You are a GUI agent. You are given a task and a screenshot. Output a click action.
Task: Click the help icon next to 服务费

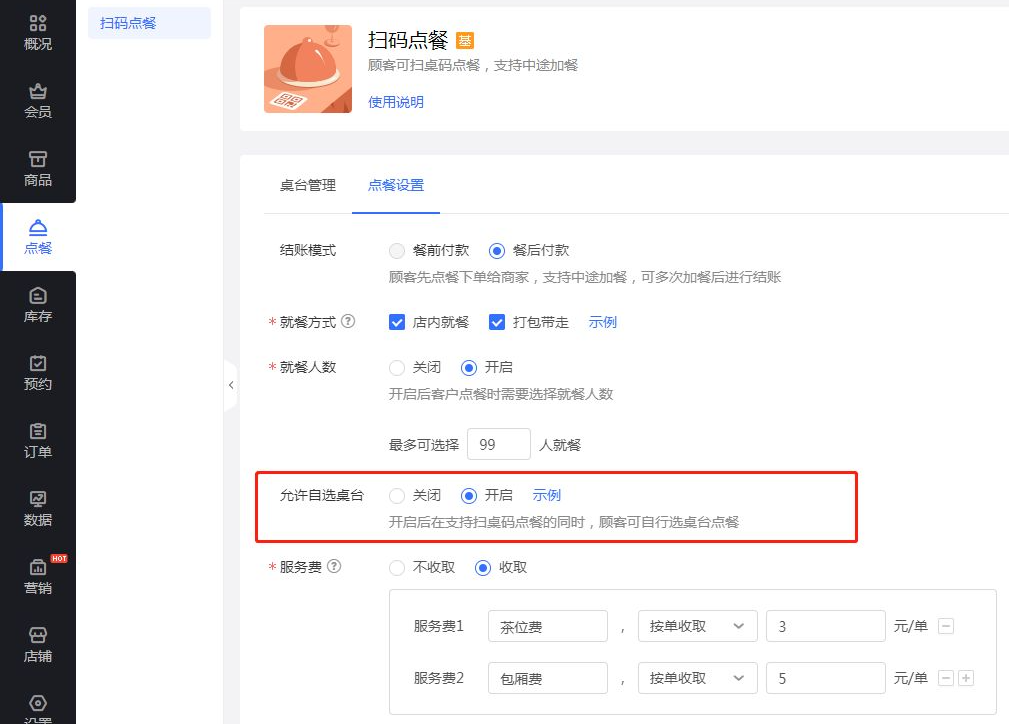pyautogui.click(x=334, y=566)
